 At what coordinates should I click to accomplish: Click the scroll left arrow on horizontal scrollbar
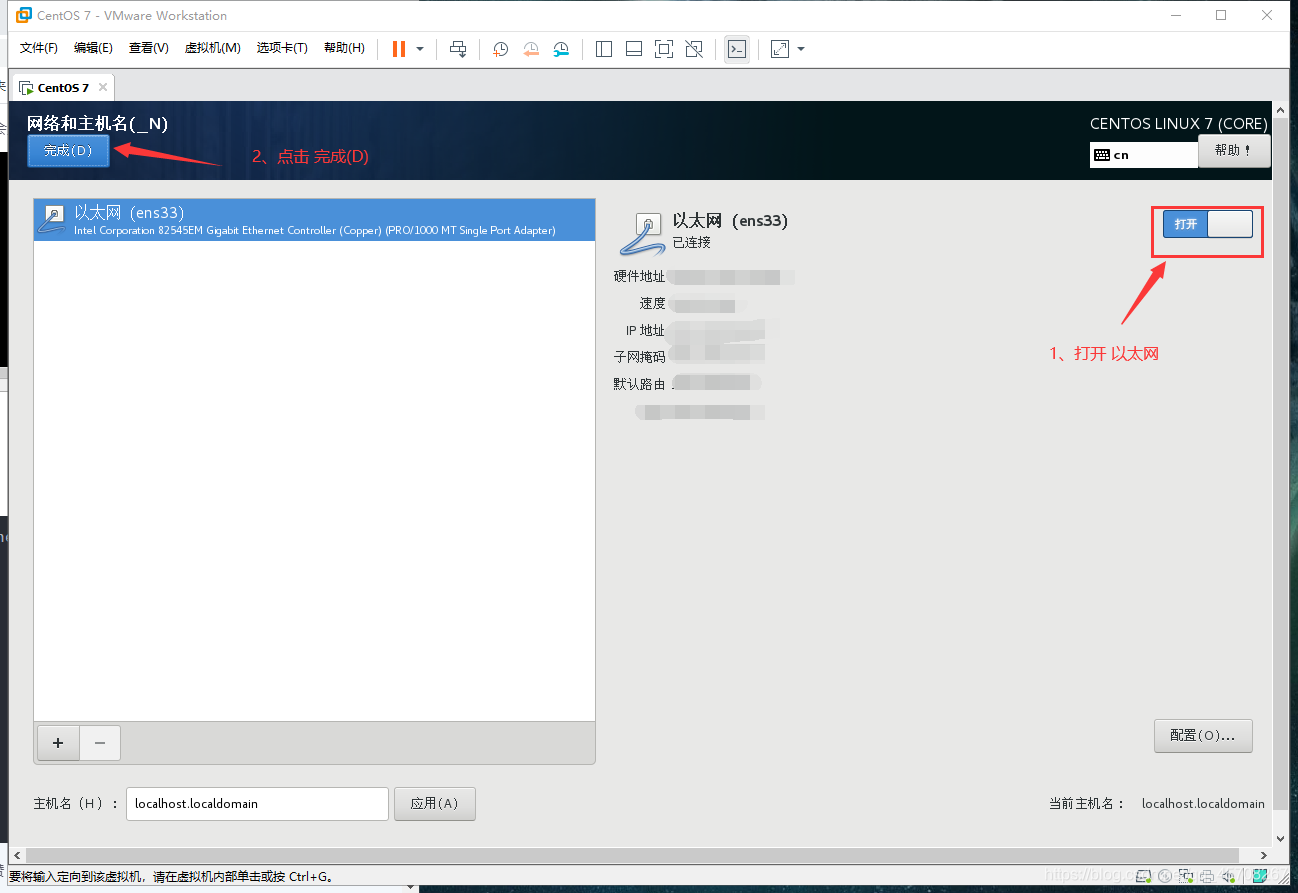click(x=15, y=856)
